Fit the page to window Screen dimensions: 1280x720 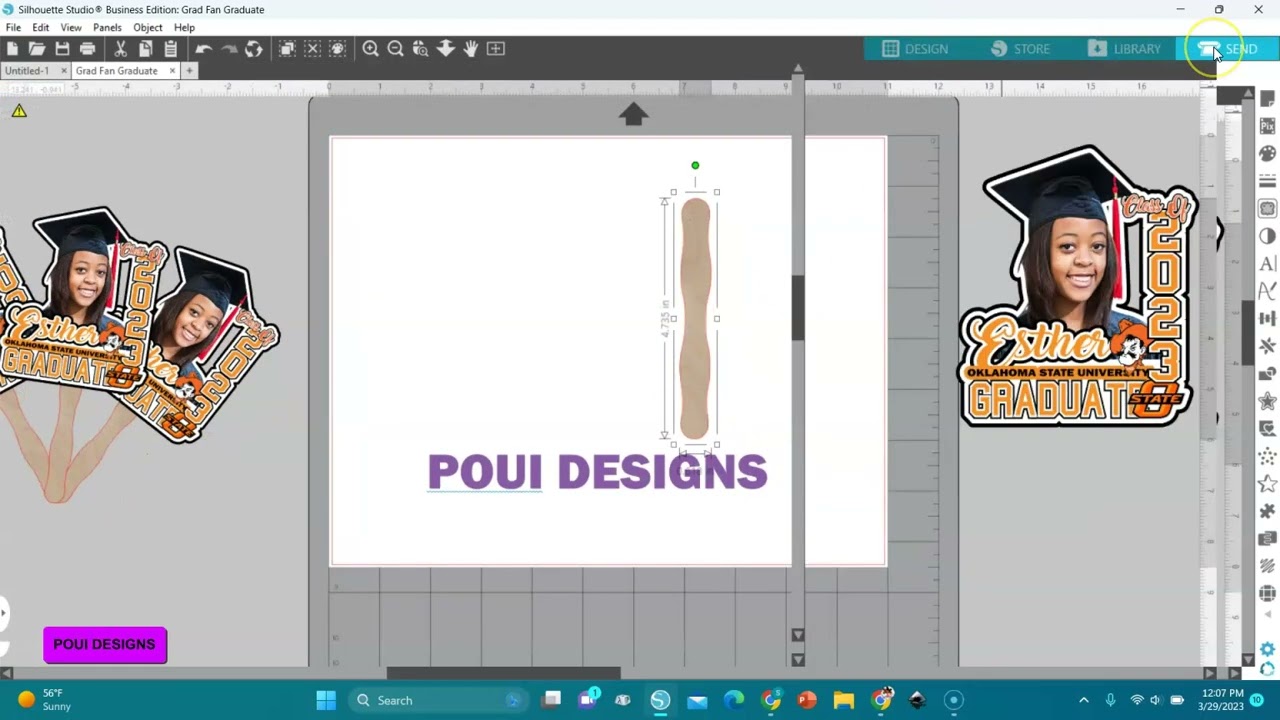(495, 49)
